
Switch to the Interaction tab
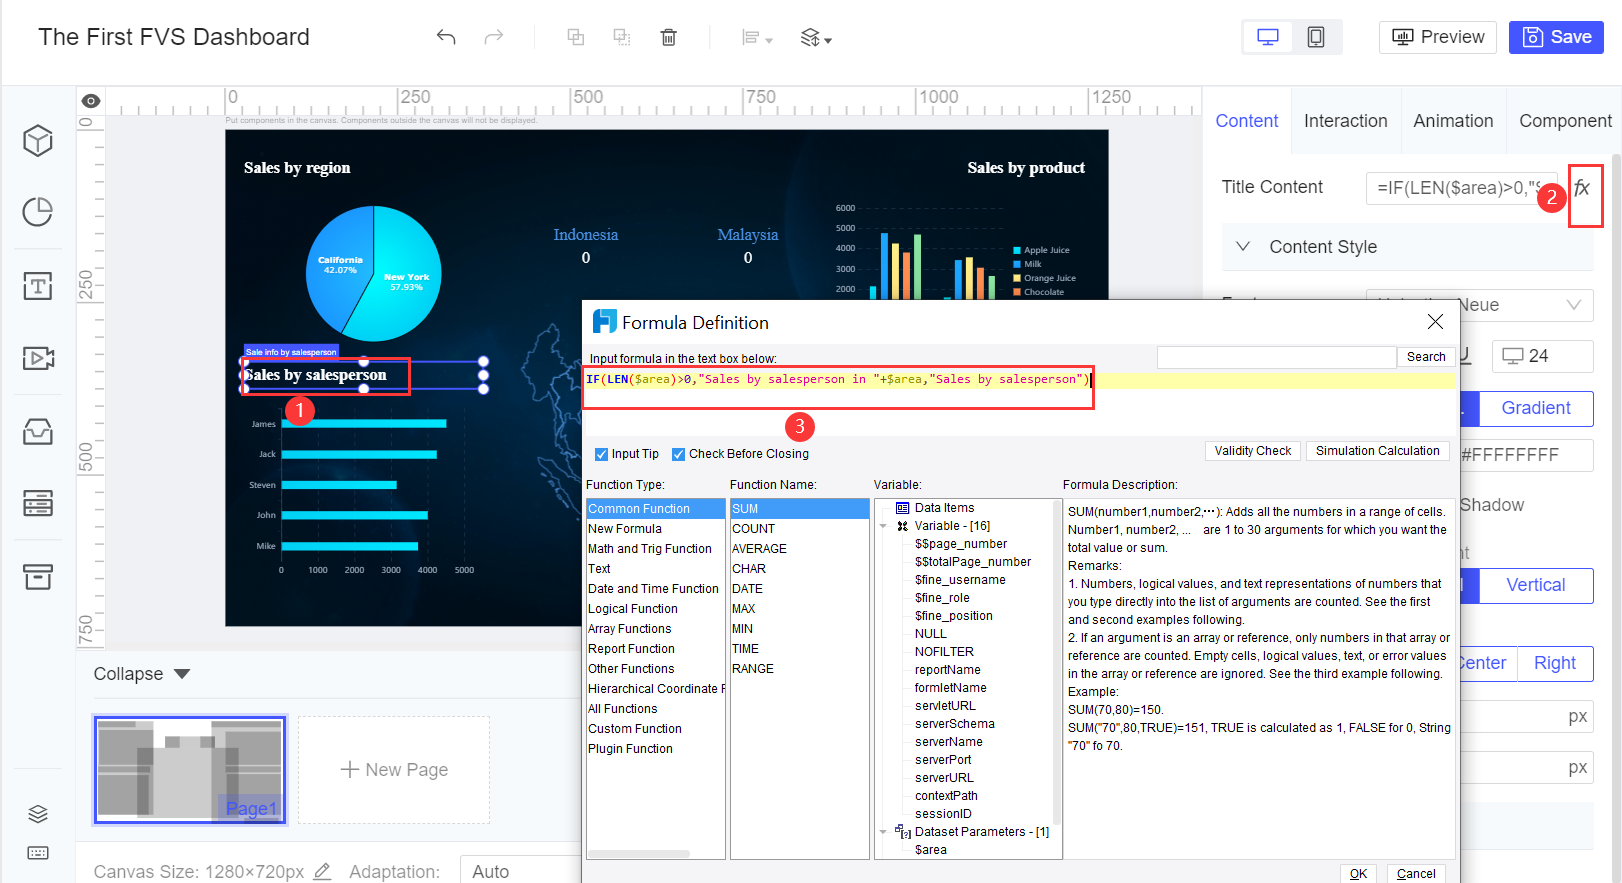pos(1345,121)
